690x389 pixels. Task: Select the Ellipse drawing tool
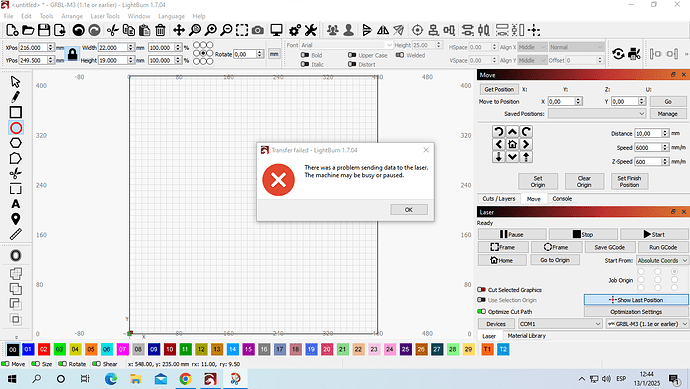point(16,128)
